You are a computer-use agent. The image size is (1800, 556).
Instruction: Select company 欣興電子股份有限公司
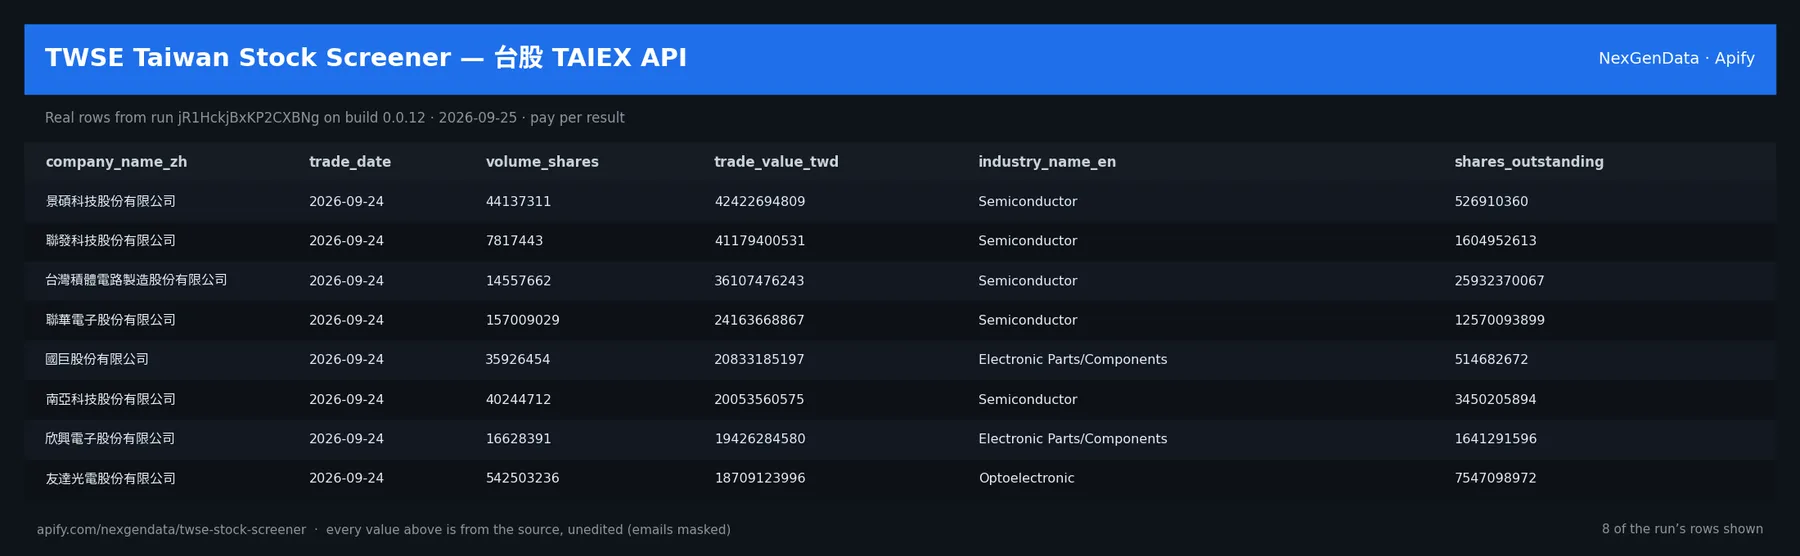point(110,438)
